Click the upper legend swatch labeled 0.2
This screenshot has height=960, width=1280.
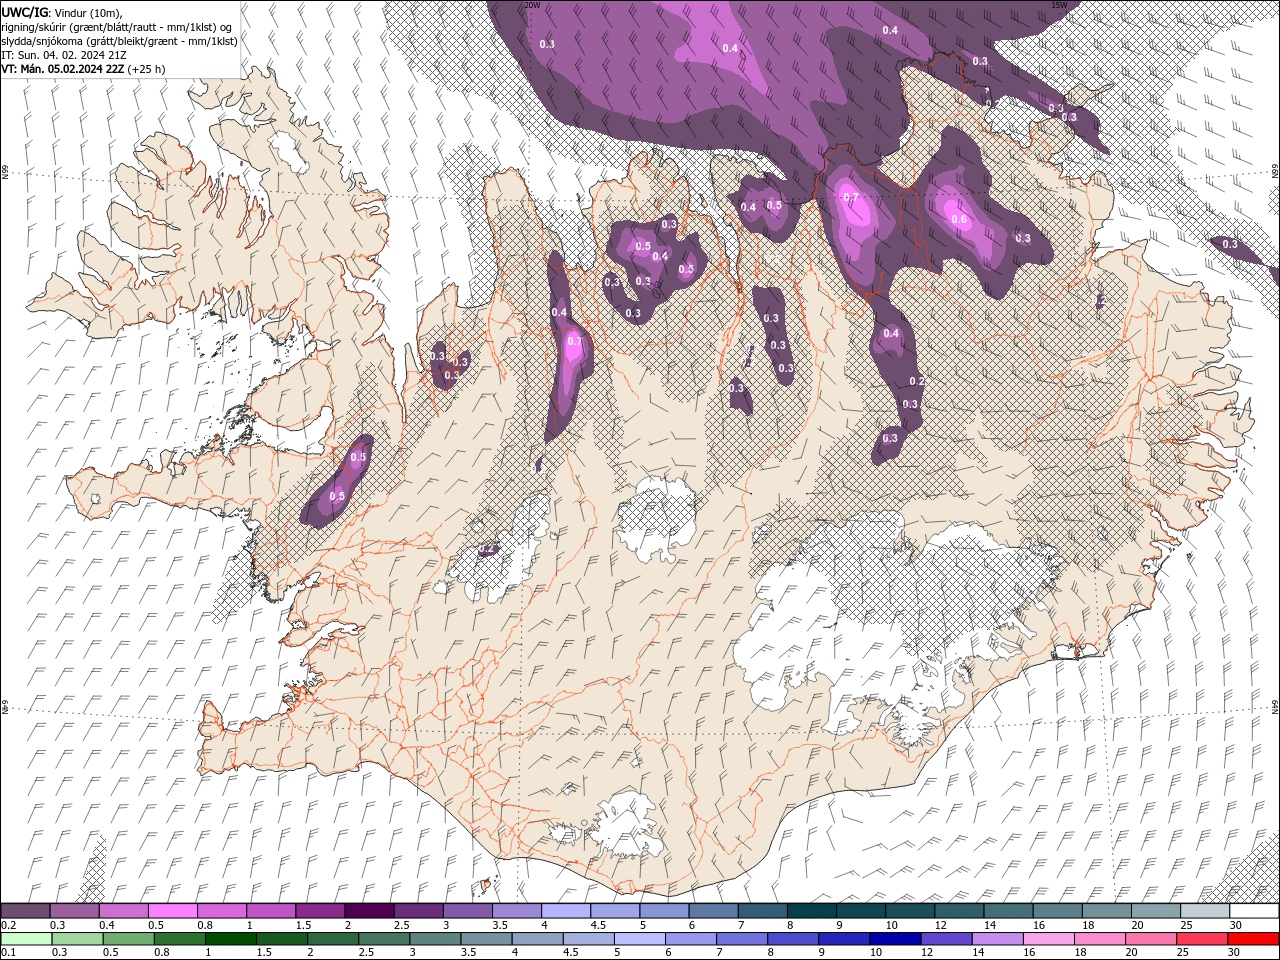pyautogui.click(x=26, y=910)
